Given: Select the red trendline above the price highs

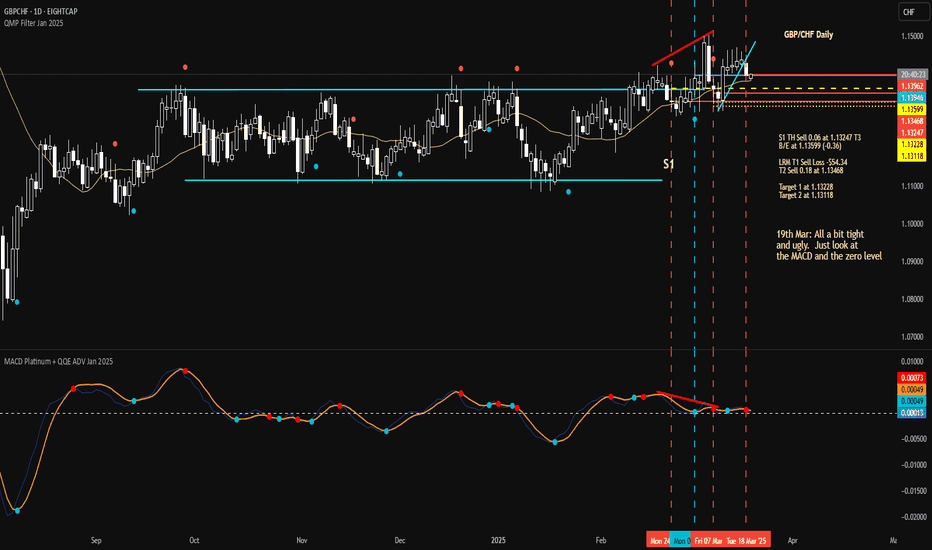Looking at the screenshot, I should [x=682, y=48].
